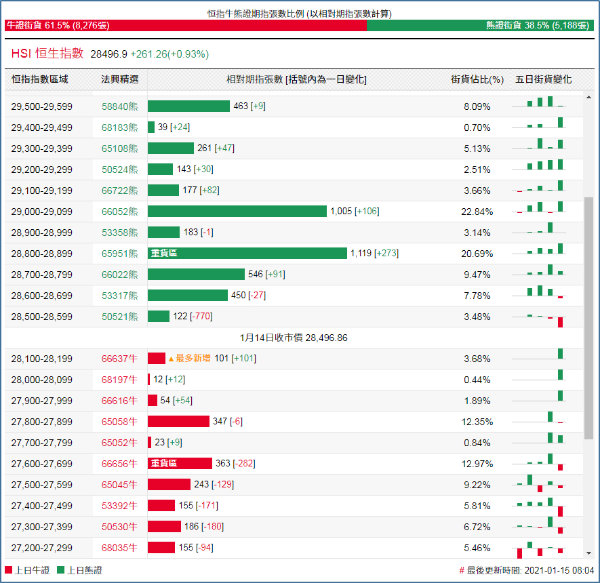
Task: Click the 27,300-27,399 range cell
Action: click(42, 527)
